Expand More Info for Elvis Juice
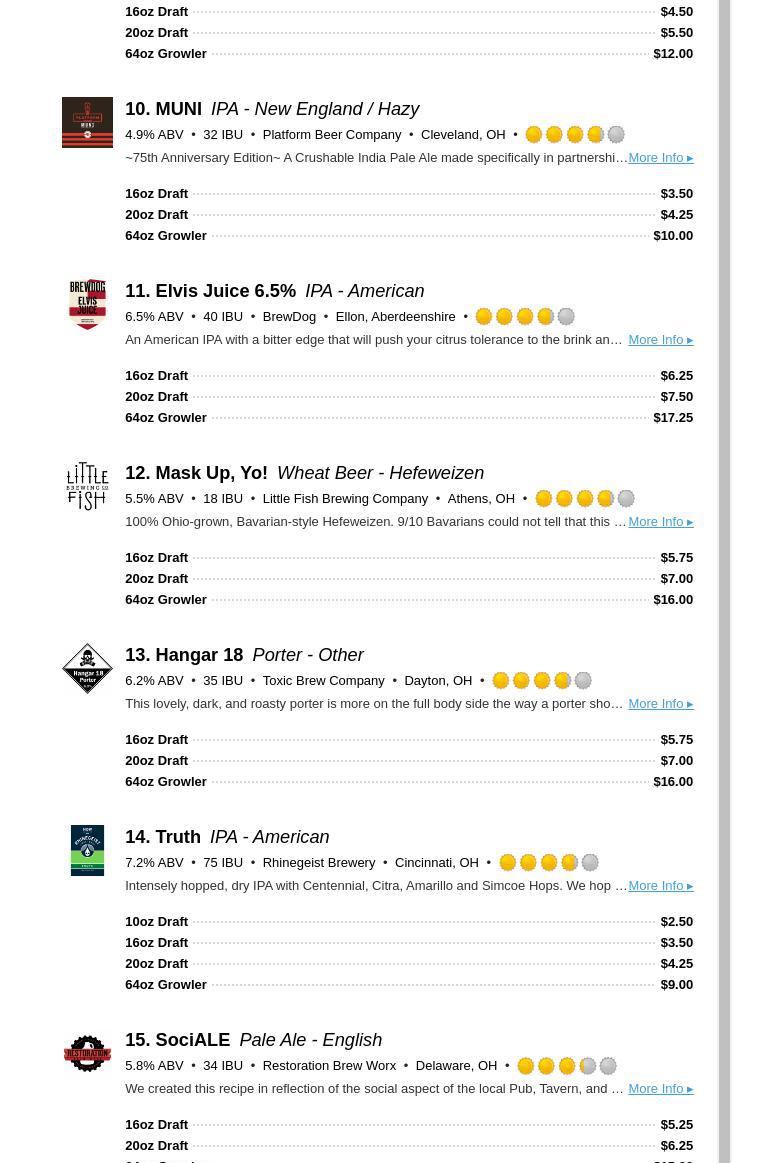This screenshot has width=770, height=1163. click(660, 340)
